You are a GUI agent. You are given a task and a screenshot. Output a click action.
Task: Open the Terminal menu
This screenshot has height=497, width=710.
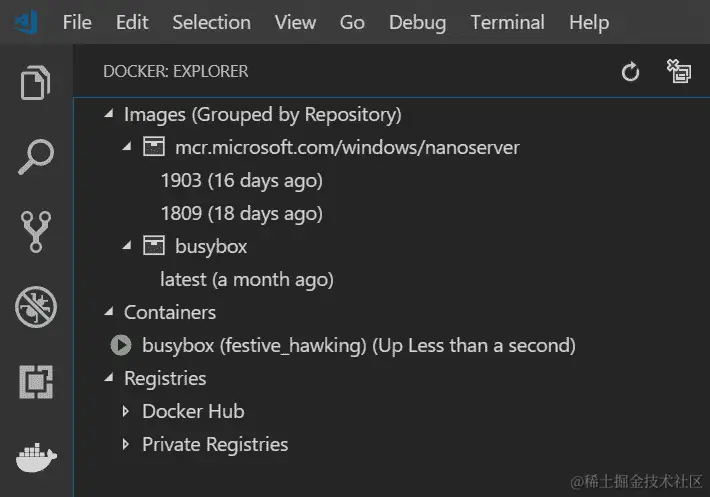(x=508, y=22)
